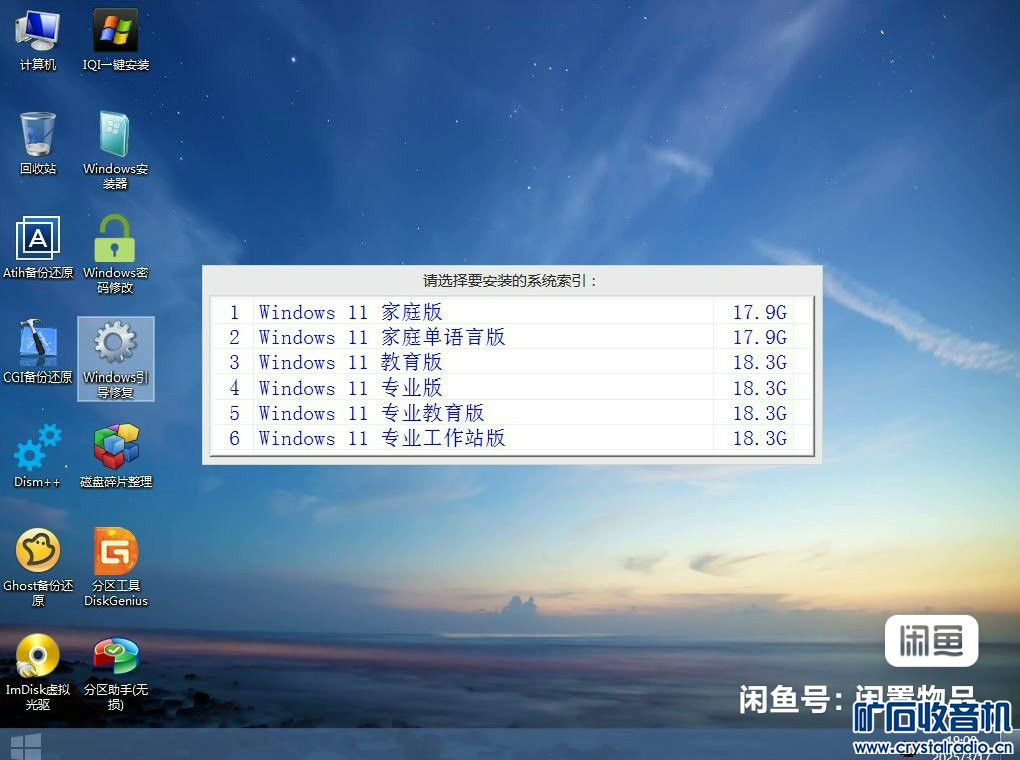Select the 分区助手(无损) icon

click(x=116, y=672)
